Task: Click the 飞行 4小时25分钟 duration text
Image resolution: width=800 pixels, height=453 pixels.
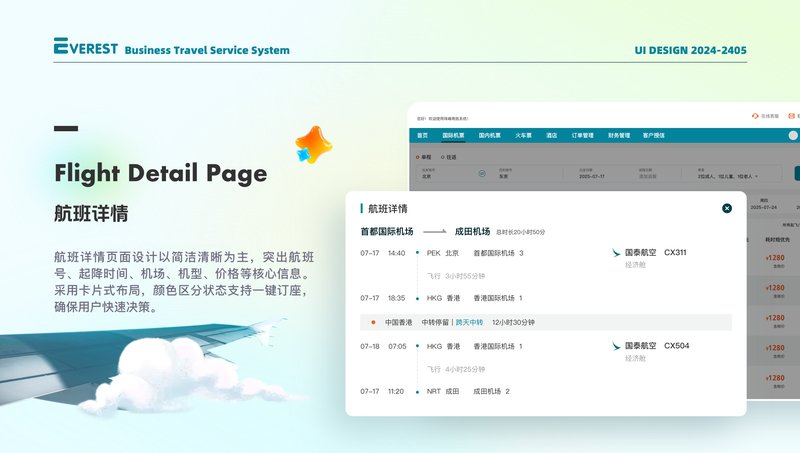Action: click(x=456, y=369)
